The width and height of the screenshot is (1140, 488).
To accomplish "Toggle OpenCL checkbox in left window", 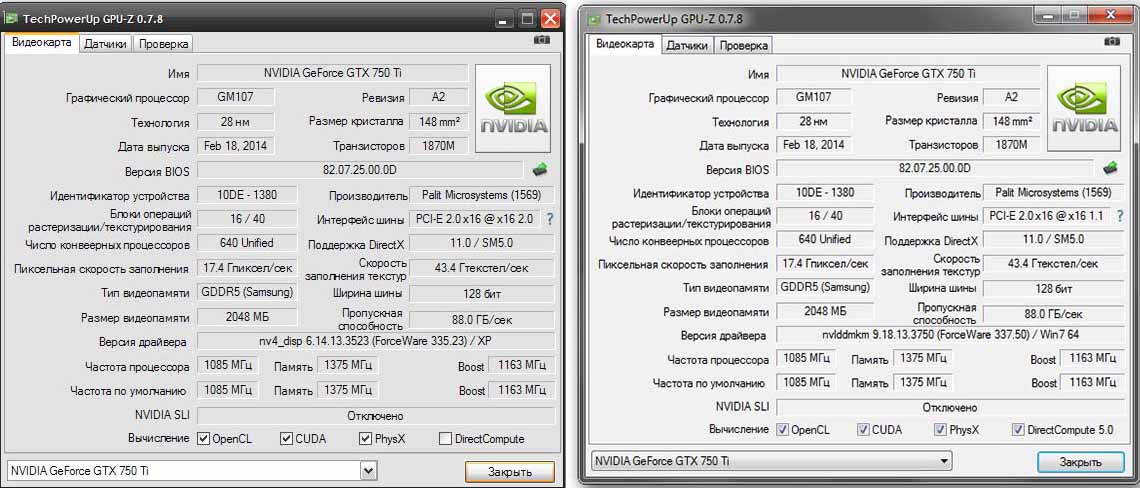I will (x=204, y=439).
